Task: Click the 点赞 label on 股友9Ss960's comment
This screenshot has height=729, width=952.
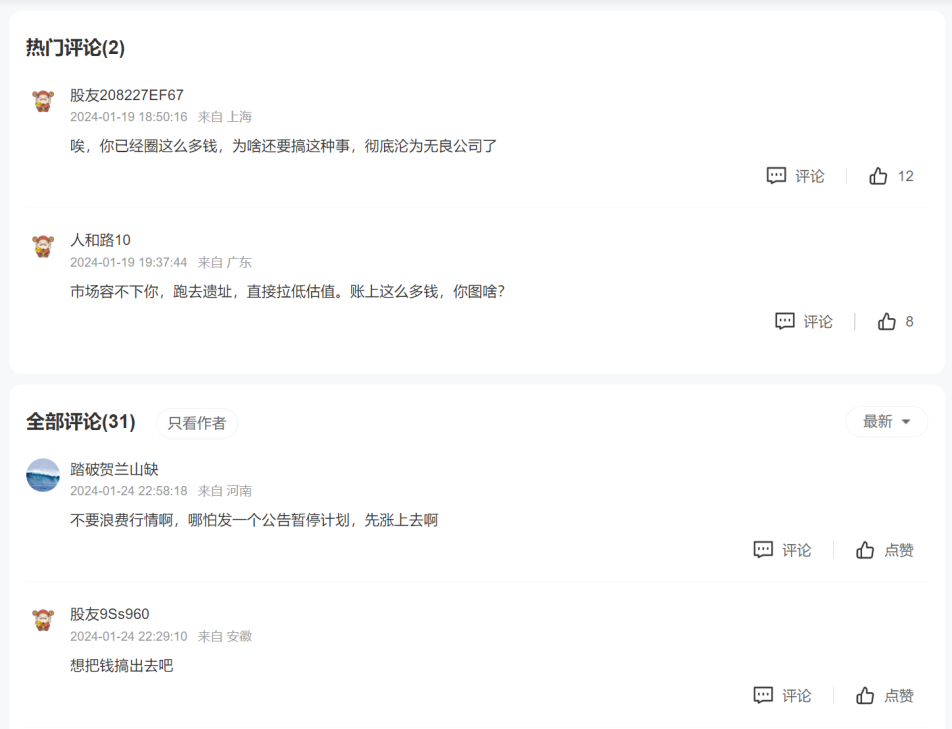Action: (899, 696)
